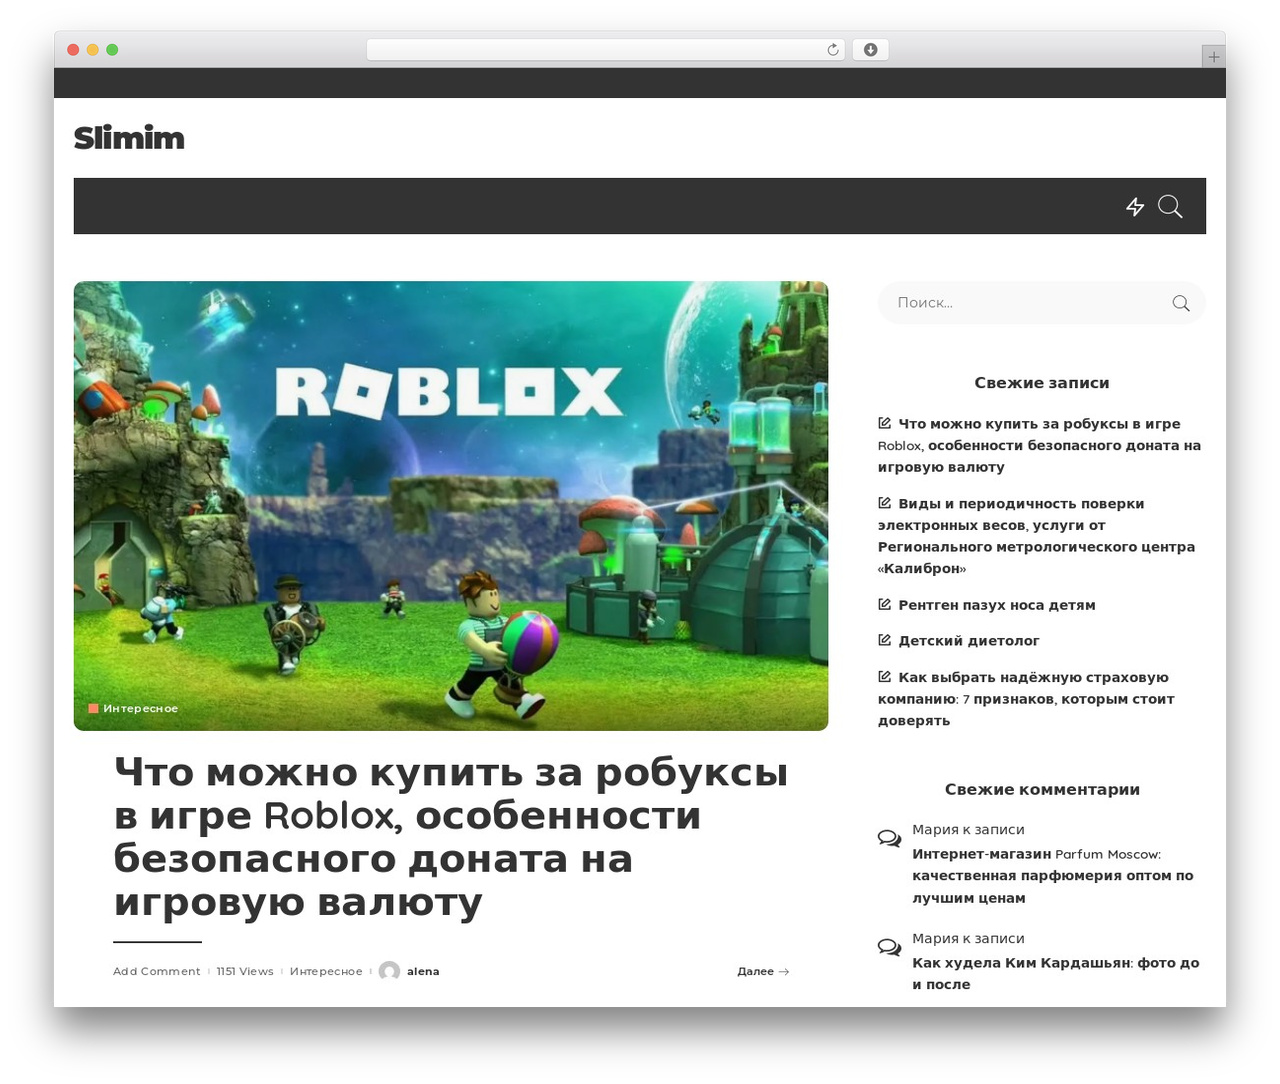Screen dimensions: 1280x1084
Task: Open comment link Интернет-магазин Parfum Moscow
Action: [1052, 876]
